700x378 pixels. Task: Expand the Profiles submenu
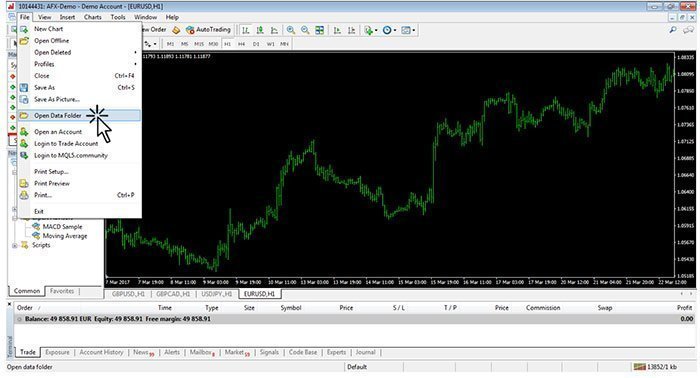tap(79, 64)
